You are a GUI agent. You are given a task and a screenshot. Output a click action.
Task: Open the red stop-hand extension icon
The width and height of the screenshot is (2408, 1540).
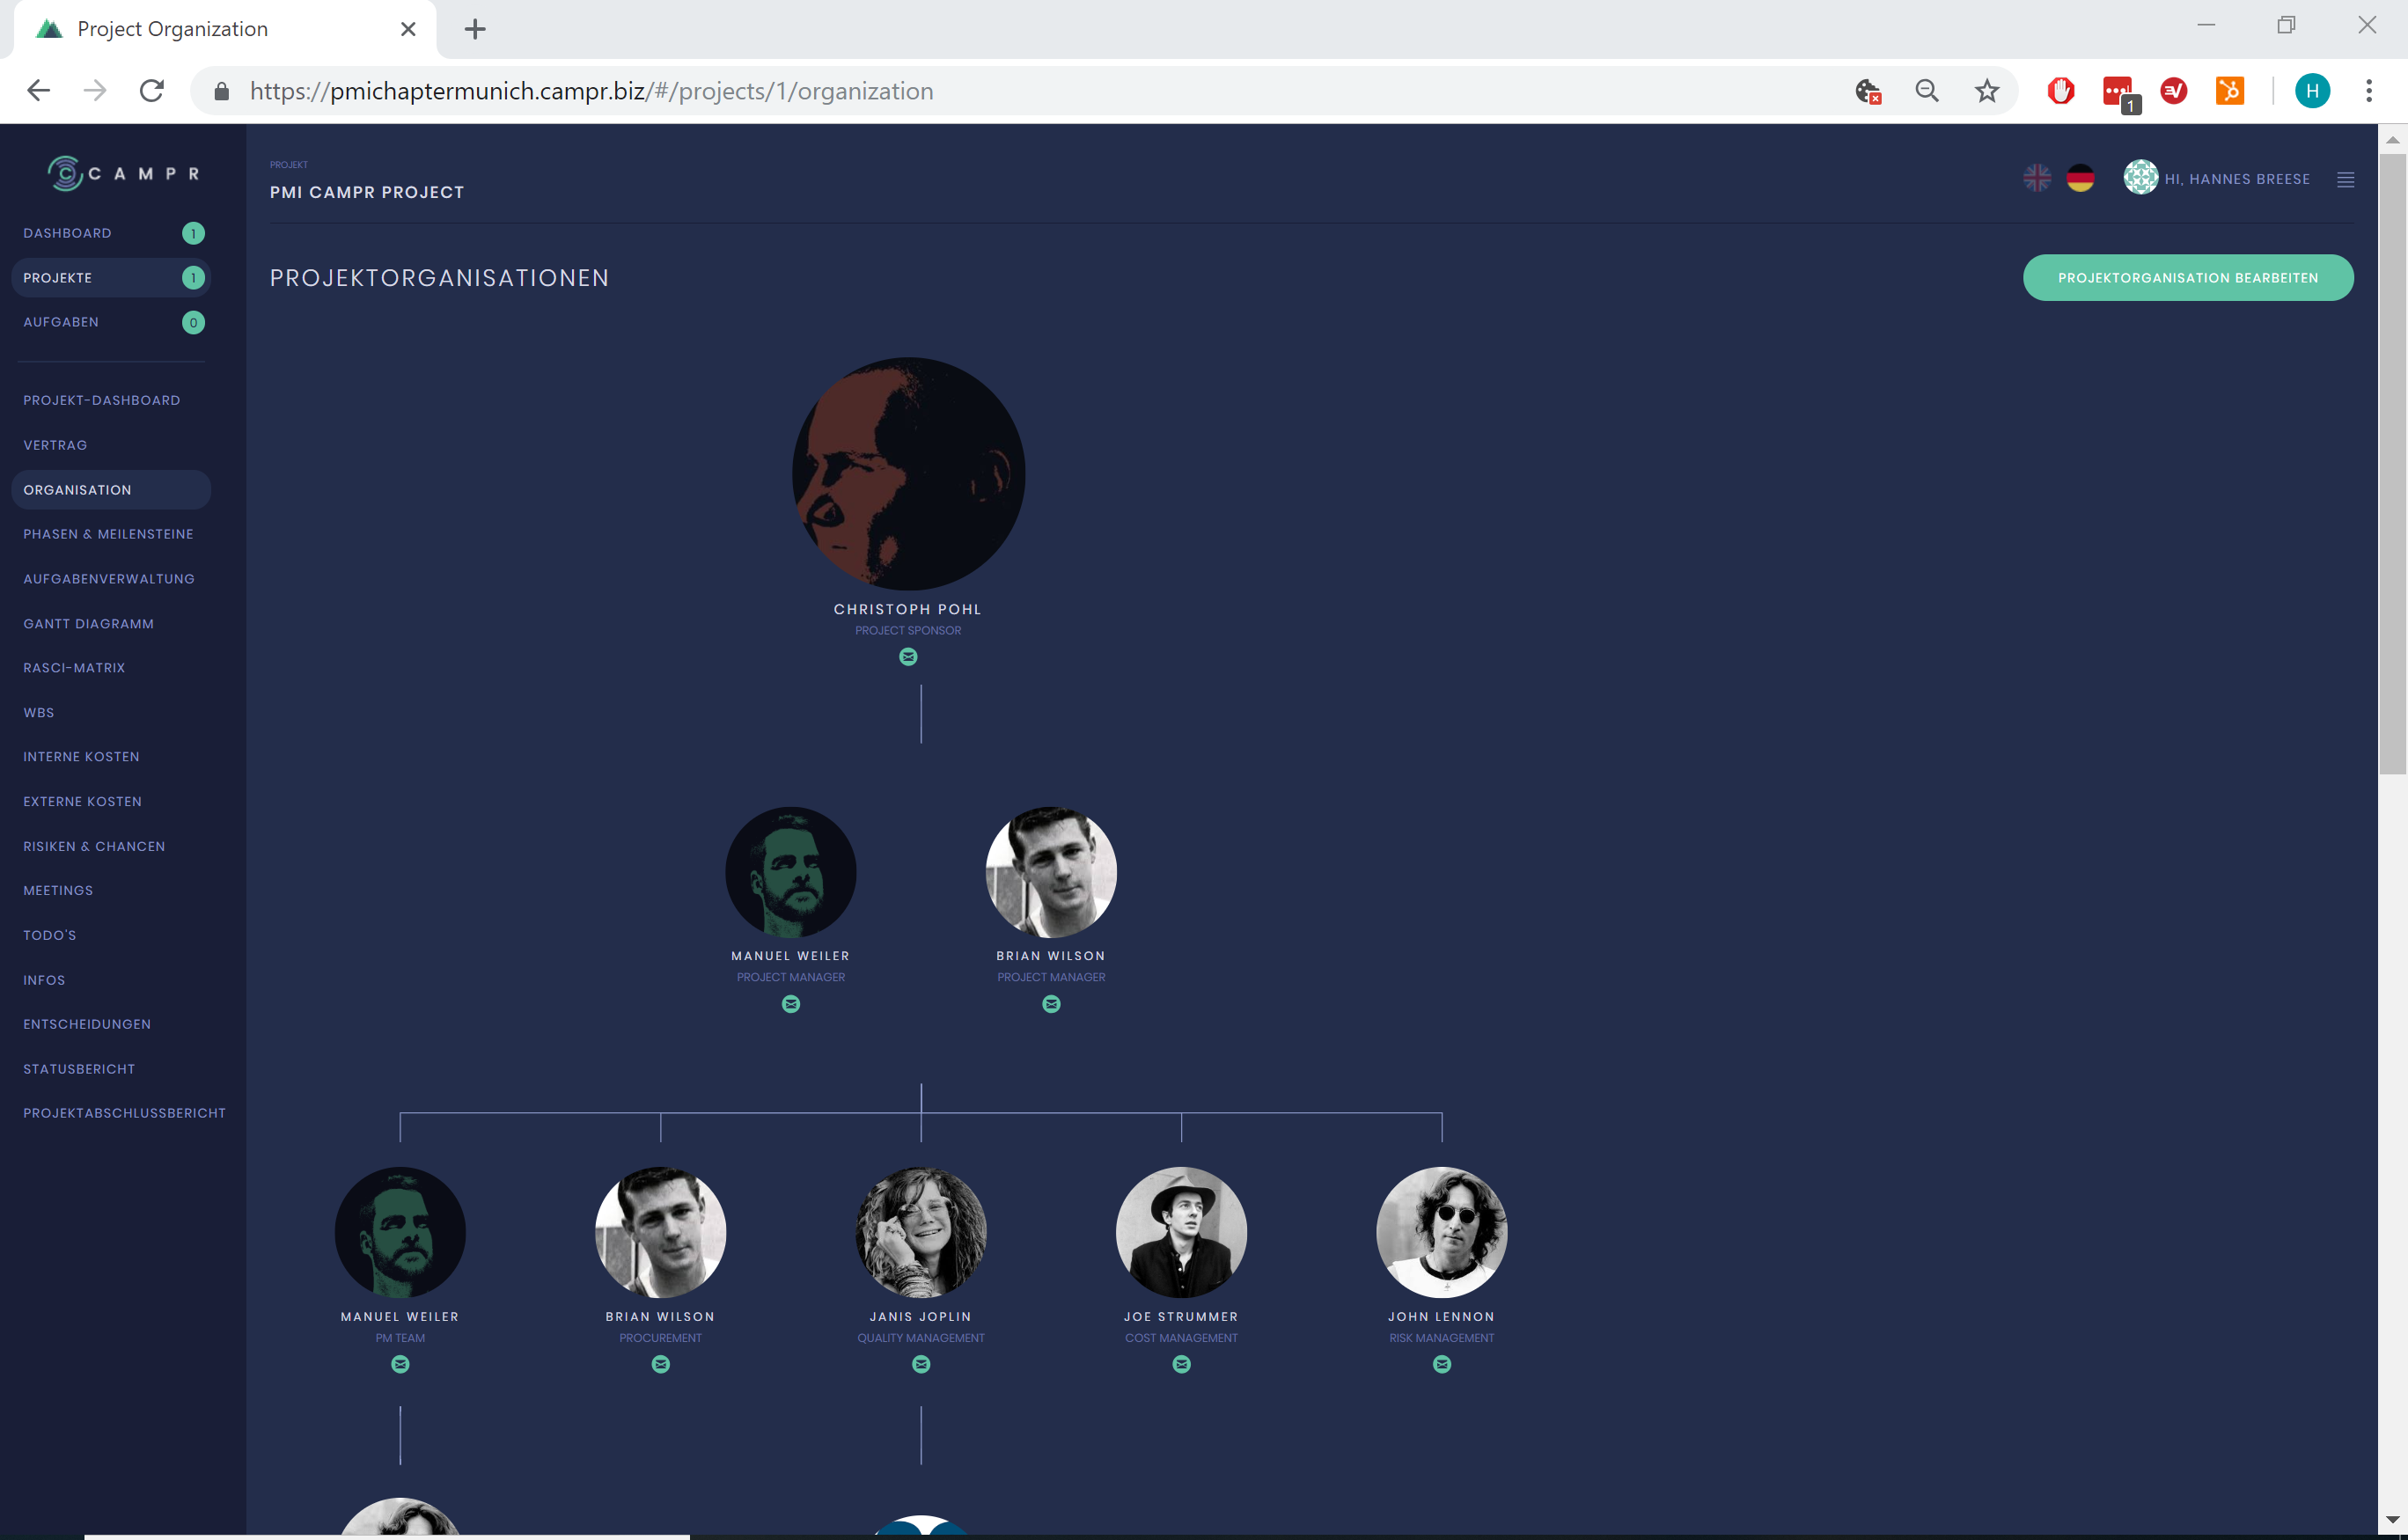tap(2061, 91)
